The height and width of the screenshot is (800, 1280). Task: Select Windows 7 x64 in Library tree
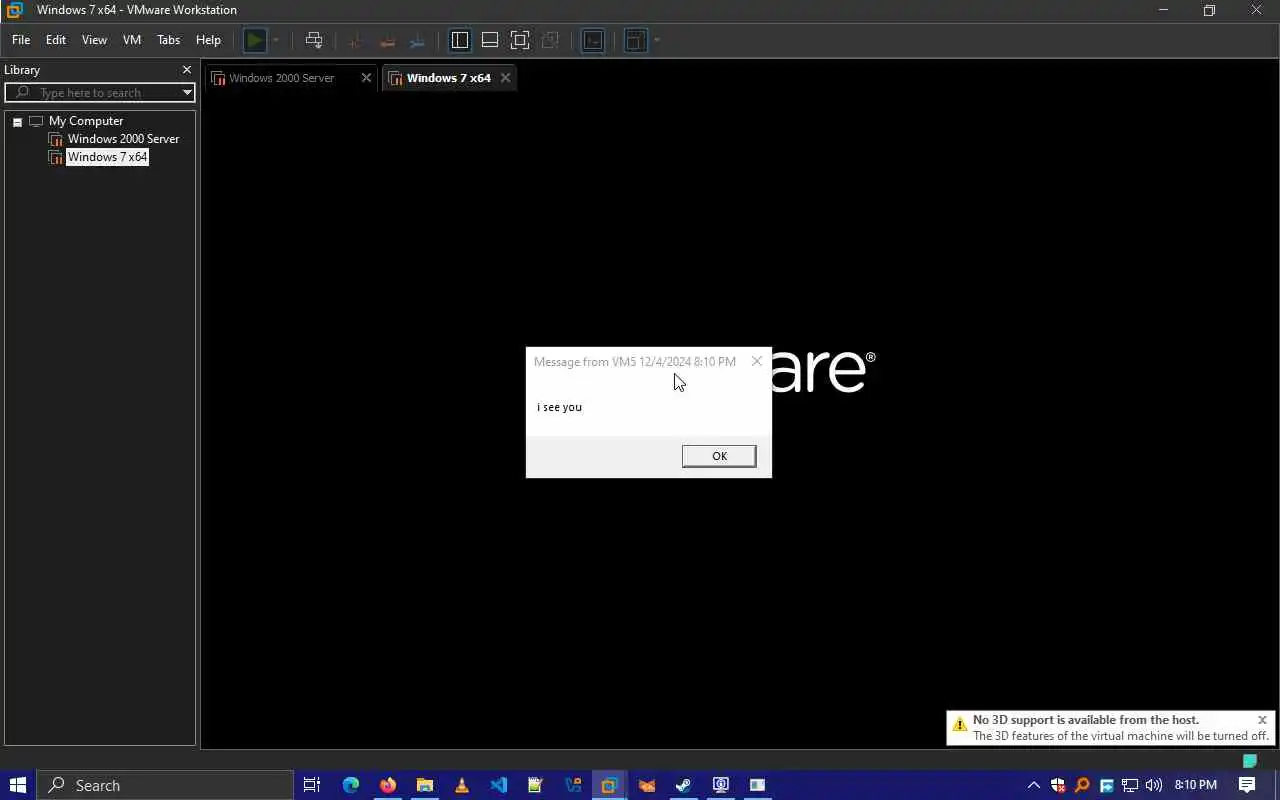click(107, 157)
